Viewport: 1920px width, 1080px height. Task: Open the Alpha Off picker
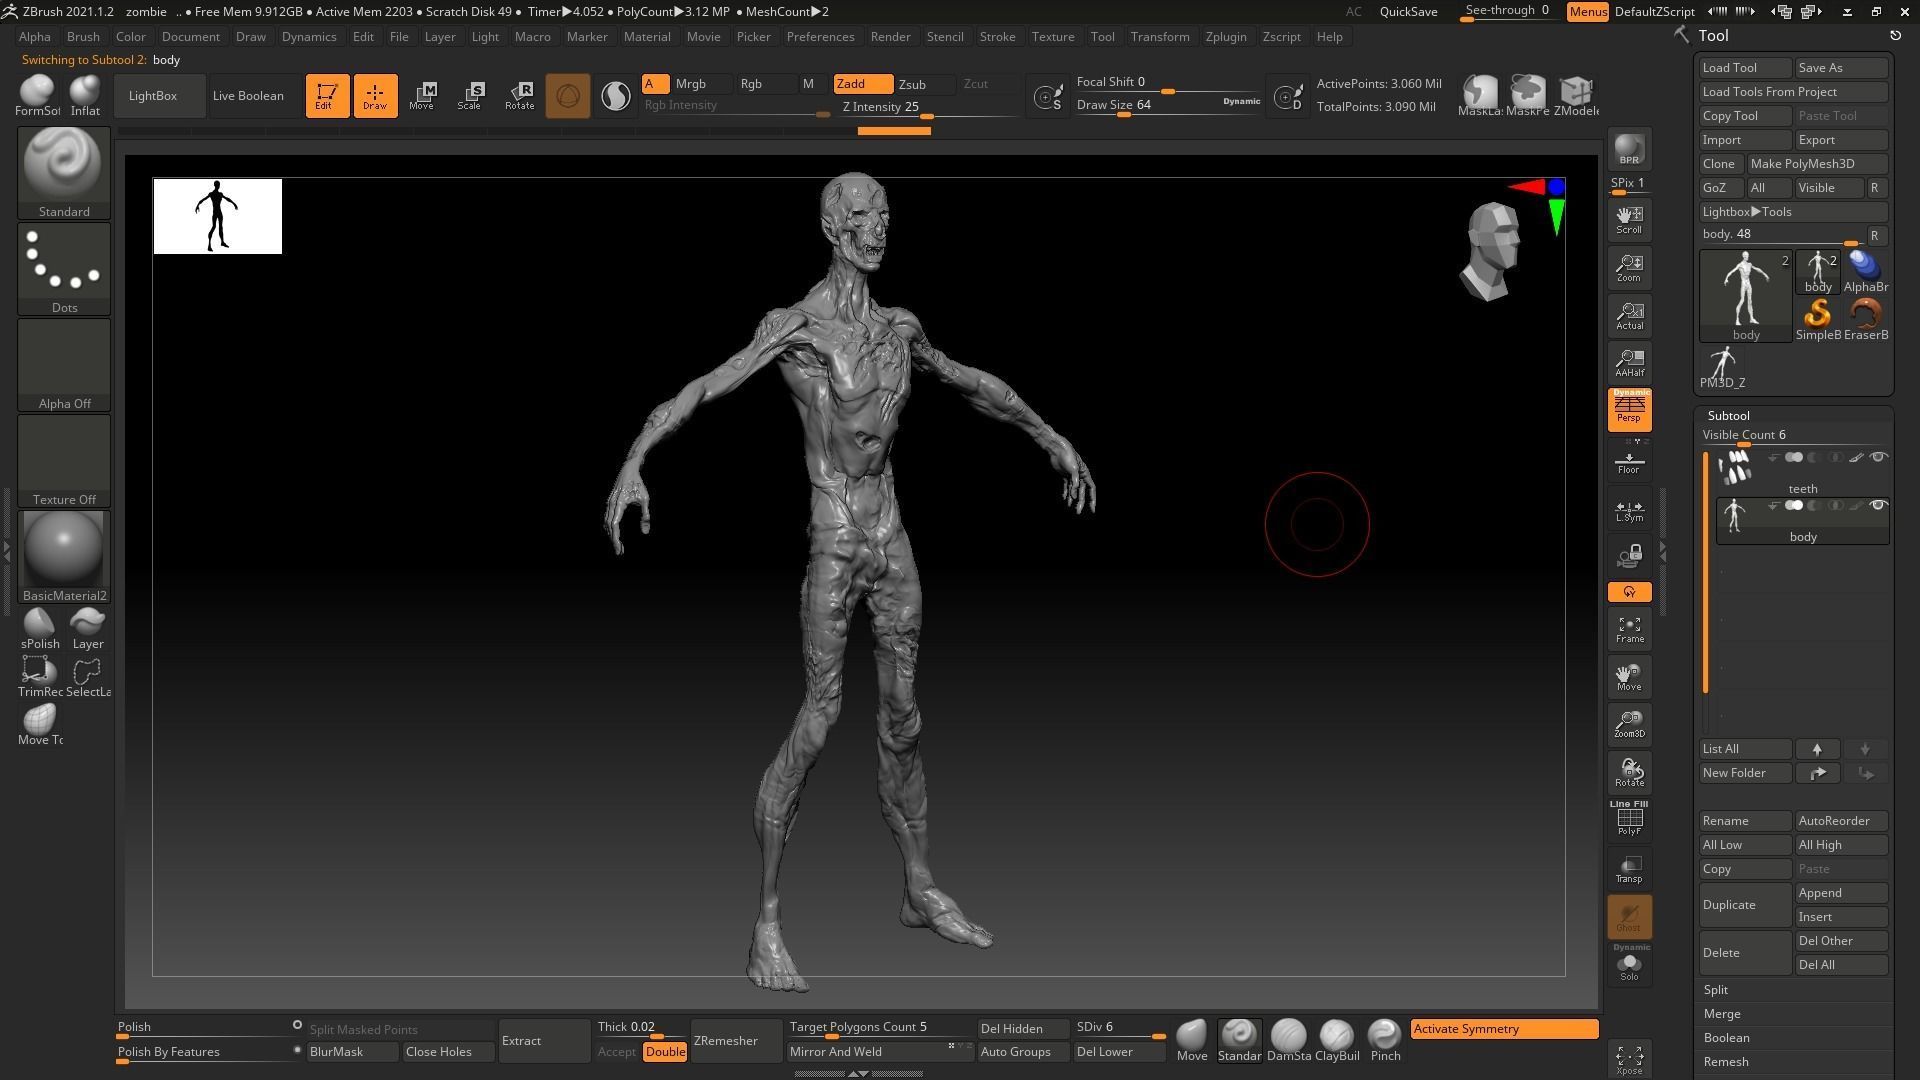click(64, 364)
